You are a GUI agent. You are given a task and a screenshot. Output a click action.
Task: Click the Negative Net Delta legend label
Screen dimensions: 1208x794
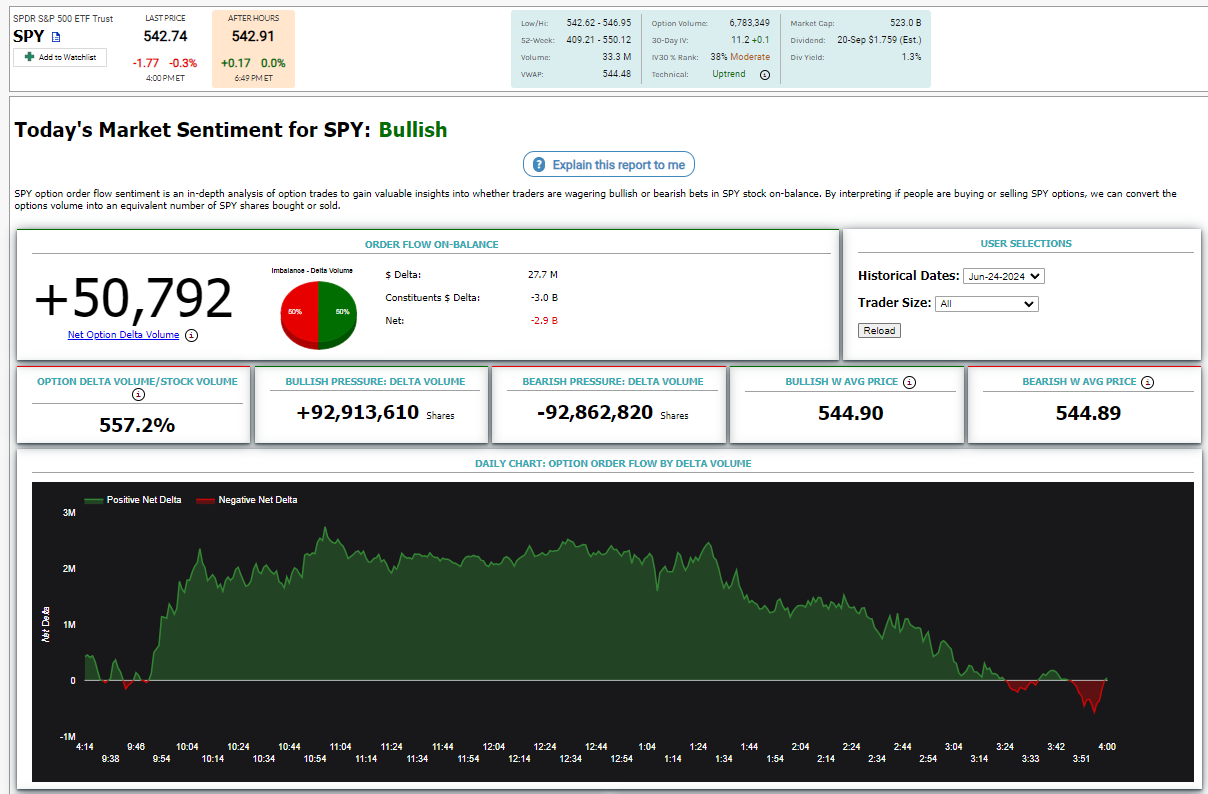tap(258, 500)
